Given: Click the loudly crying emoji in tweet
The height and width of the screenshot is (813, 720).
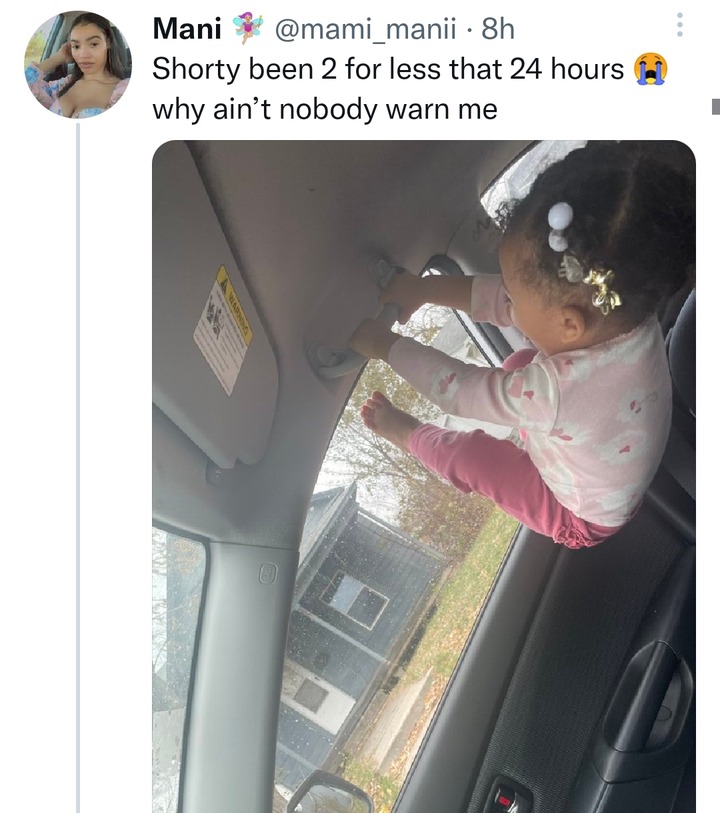Looking at the screenshot, I should [651, 68].
